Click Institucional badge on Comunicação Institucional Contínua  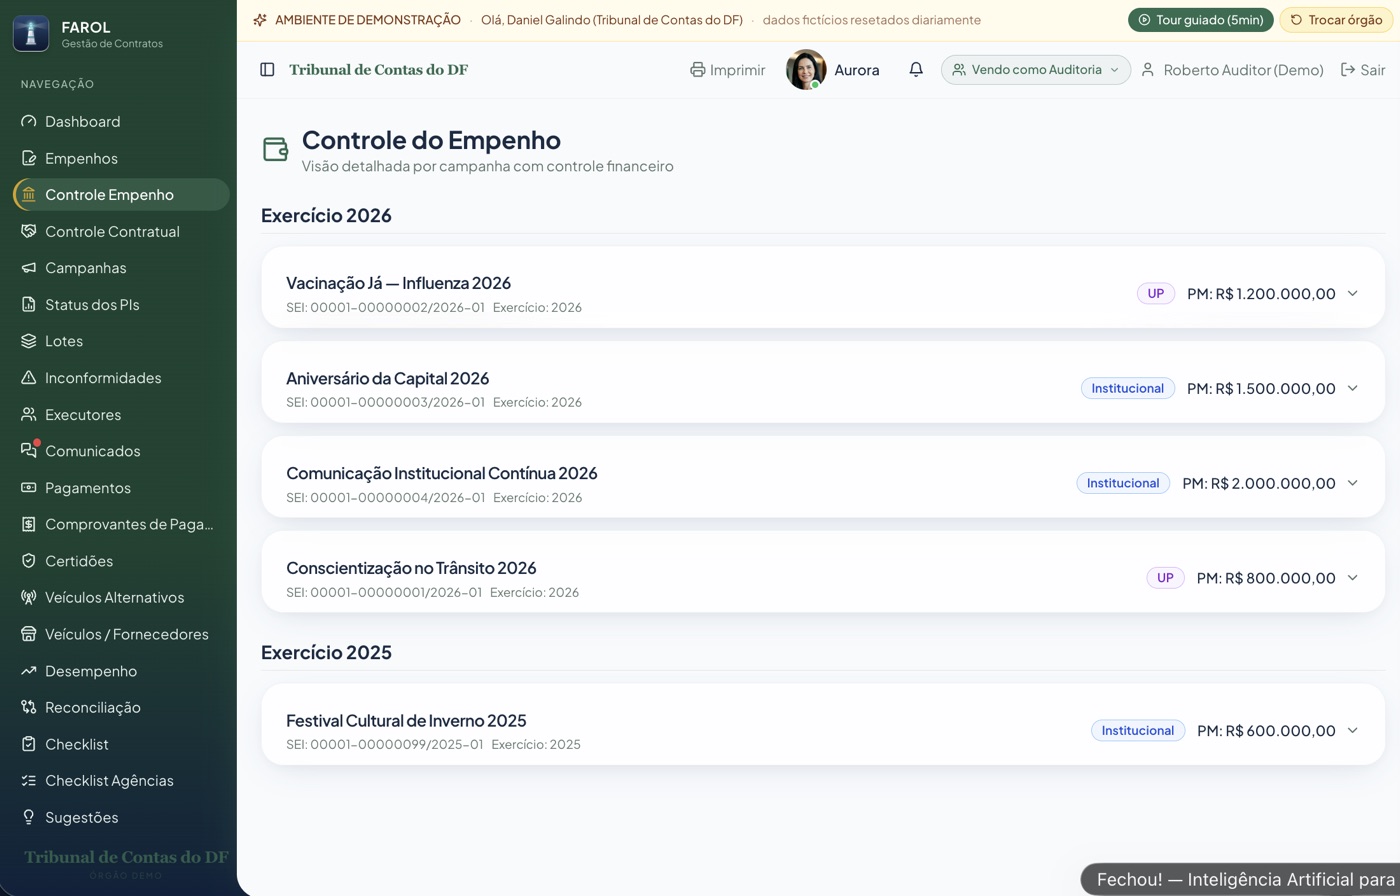pyautogui.click(x=1123, y=483)
